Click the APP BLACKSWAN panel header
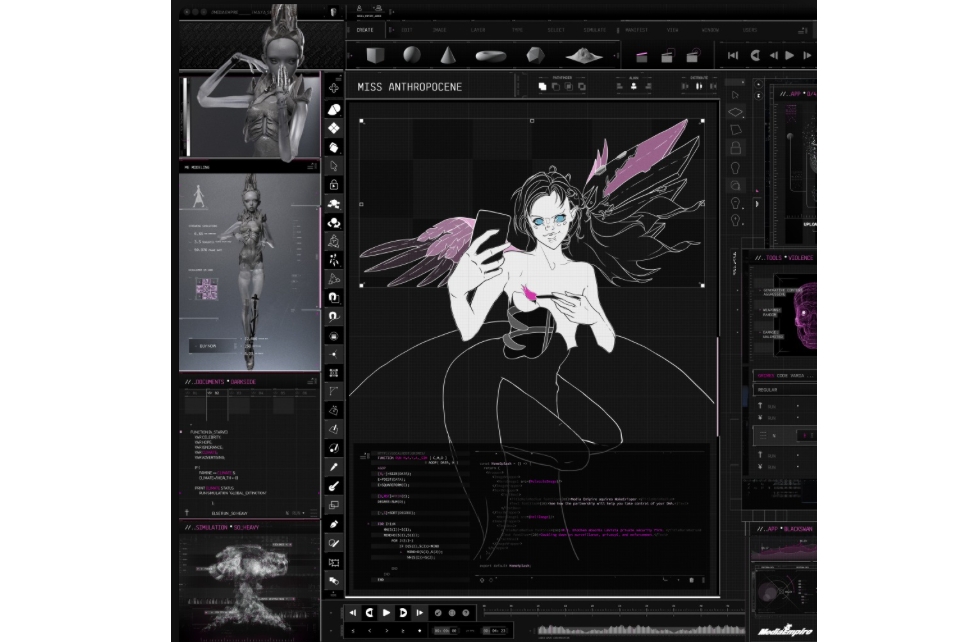Image resolution: width=970 pixels, height=642 pixels. (x=784, y=529)
